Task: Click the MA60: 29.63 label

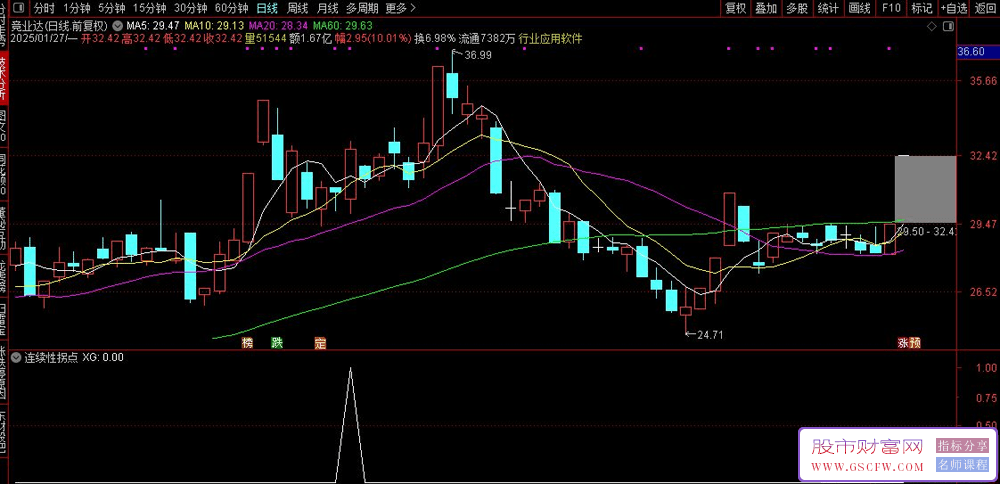Action: [x=342, y=26]
